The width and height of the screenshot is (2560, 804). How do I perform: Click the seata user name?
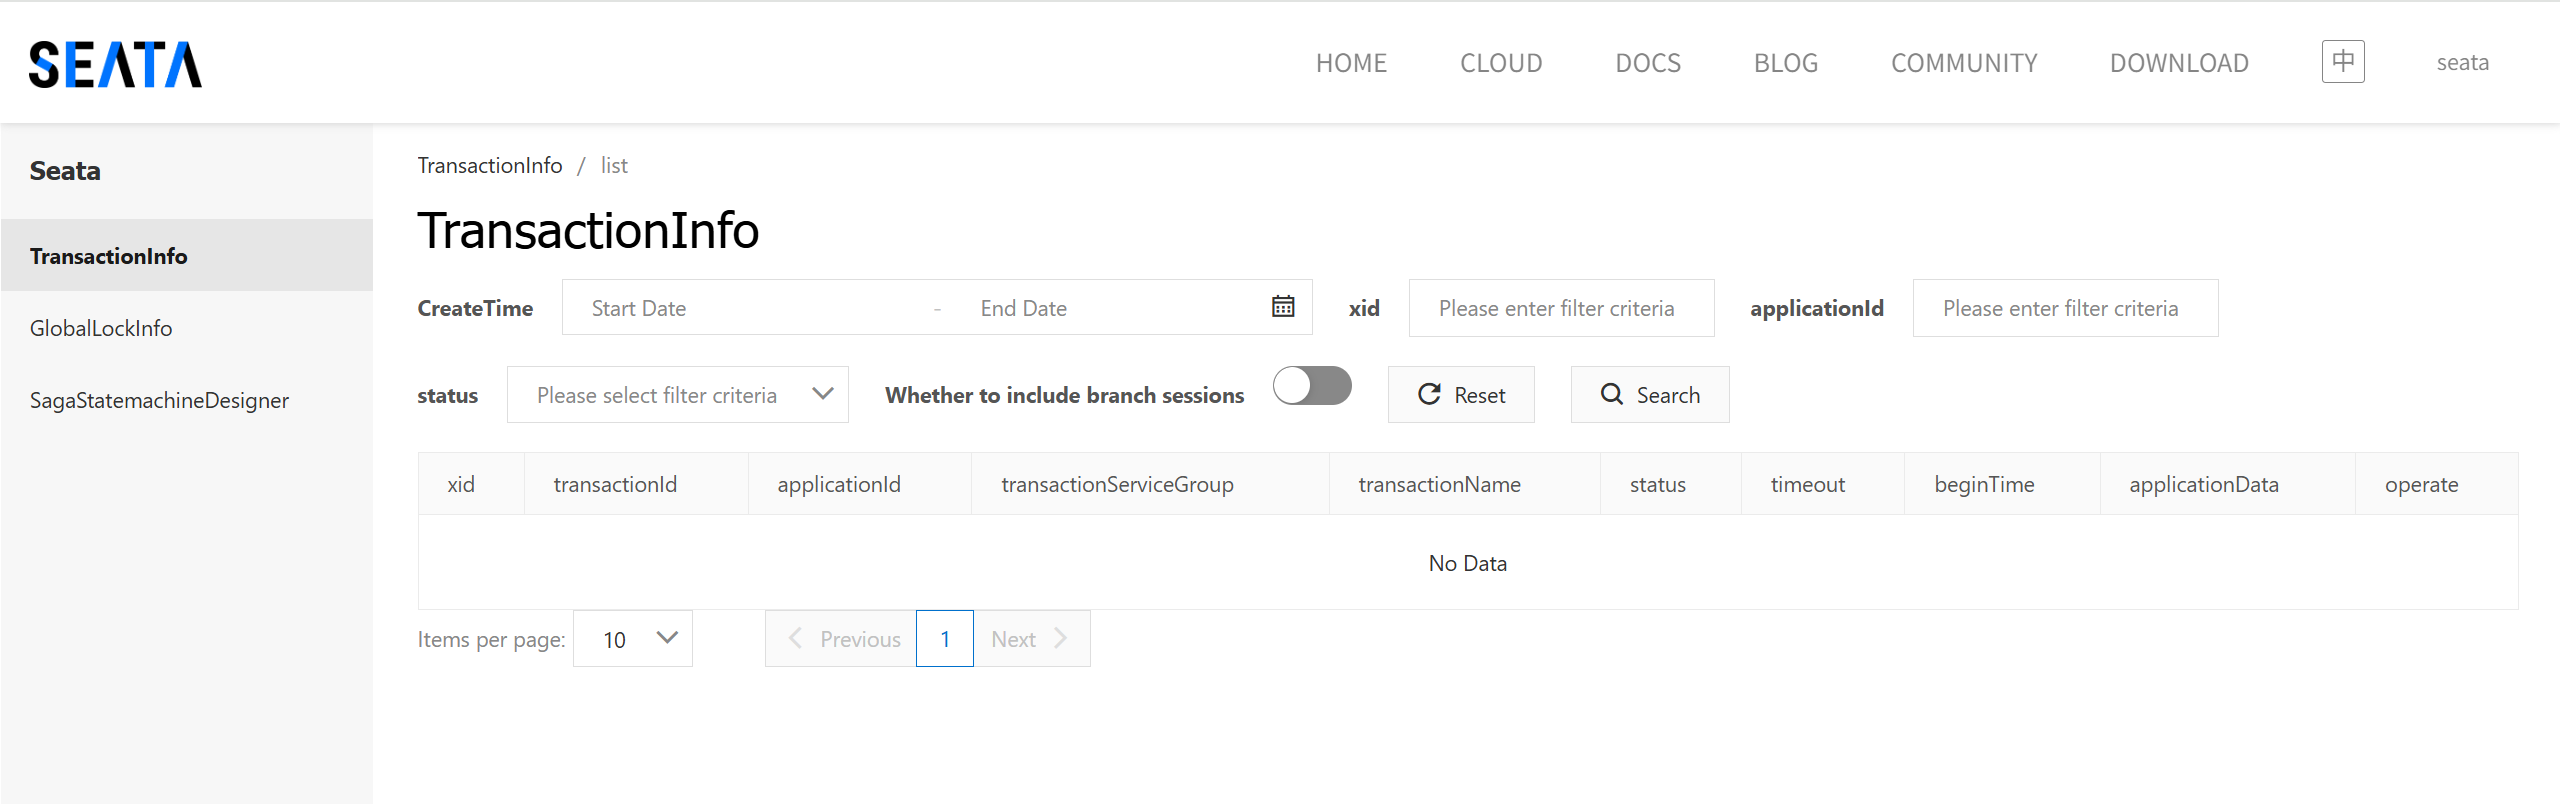coord(2462,63)
